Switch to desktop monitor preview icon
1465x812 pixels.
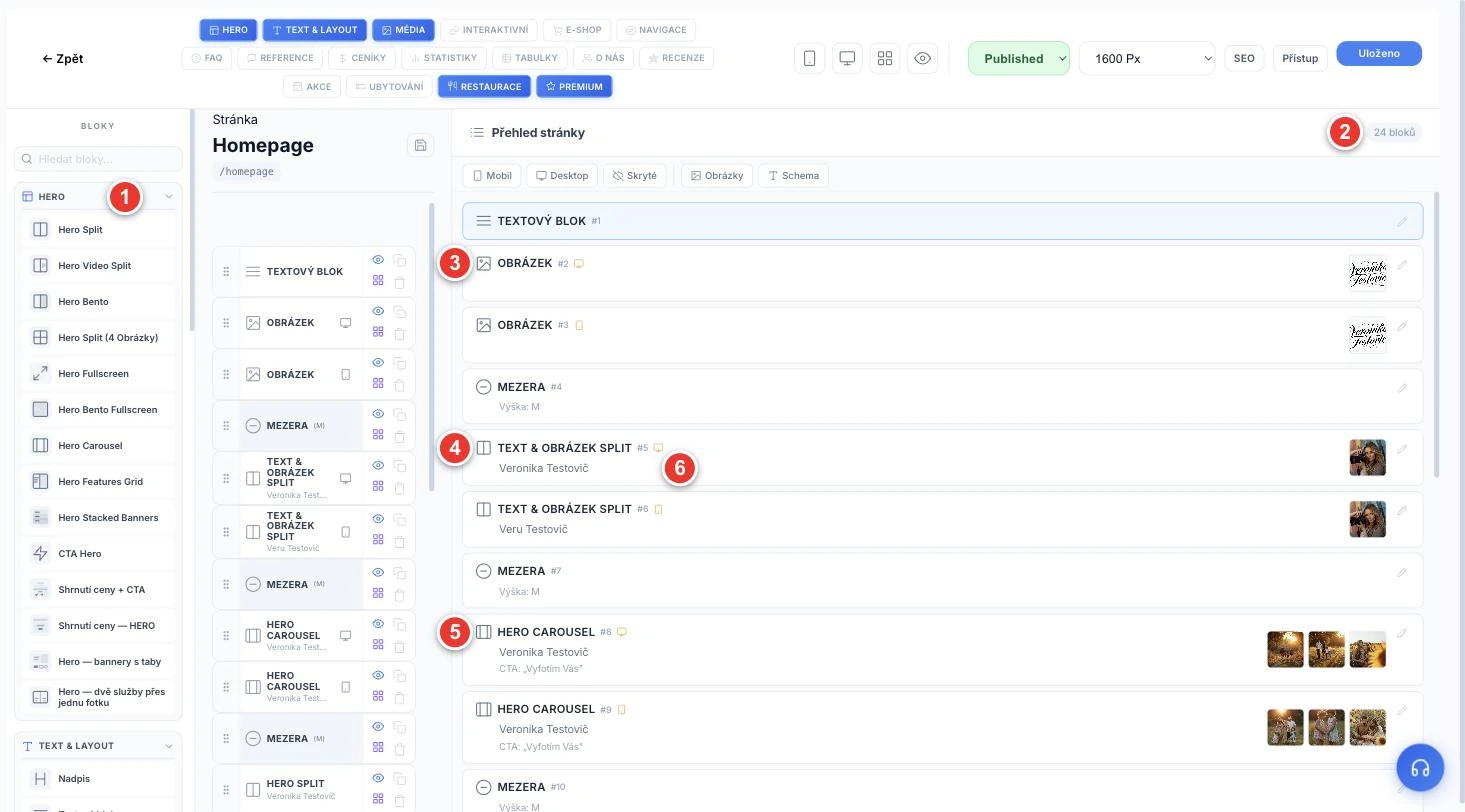point(847,58)
